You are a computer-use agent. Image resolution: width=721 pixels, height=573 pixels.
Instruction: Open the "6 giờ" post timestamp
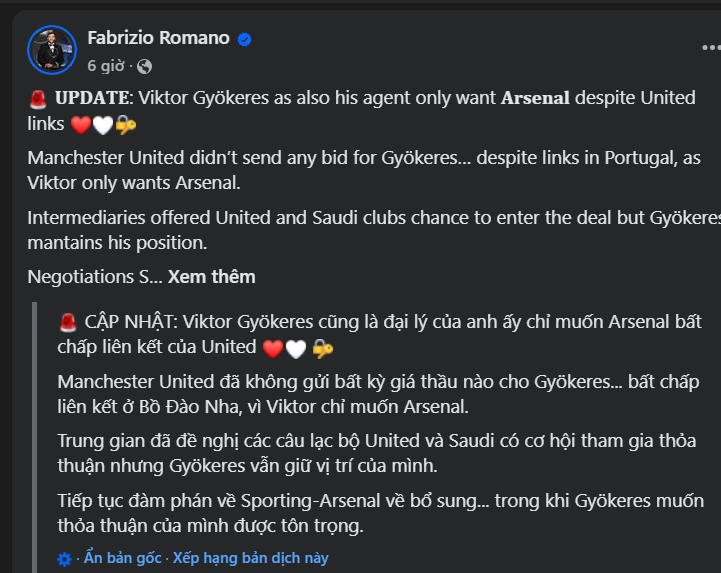106,66
